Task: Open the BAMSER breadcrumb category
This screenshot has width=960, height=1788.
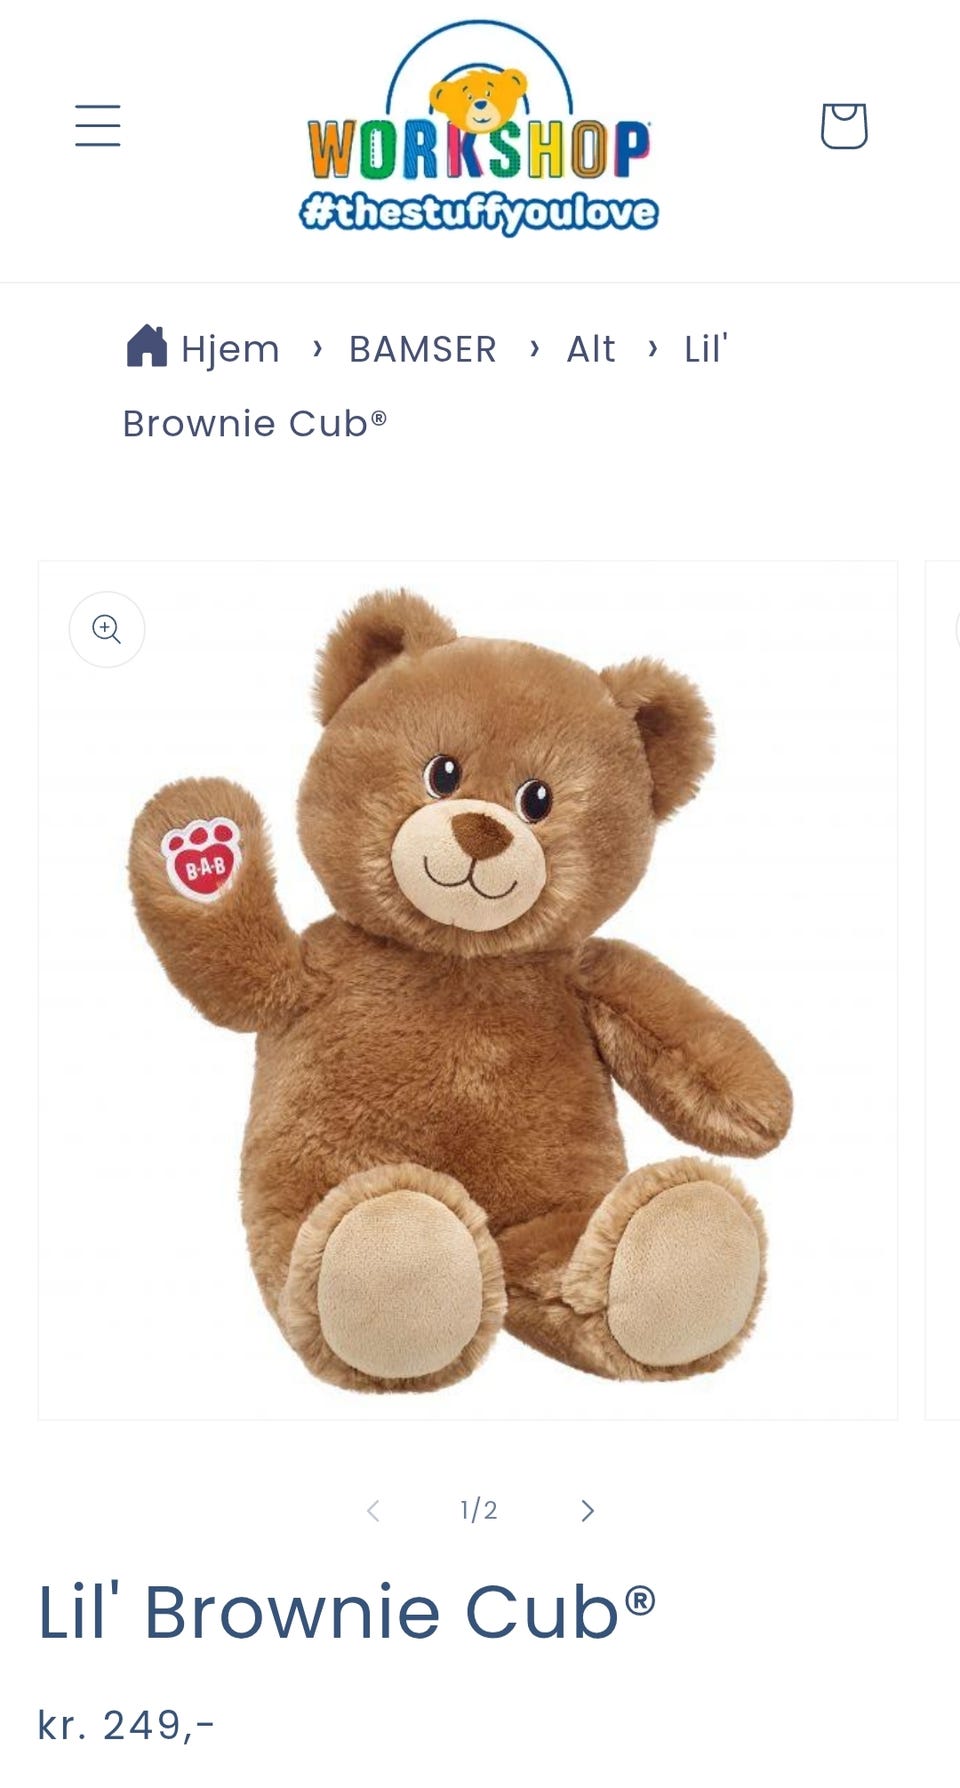Action: point(422,349)
